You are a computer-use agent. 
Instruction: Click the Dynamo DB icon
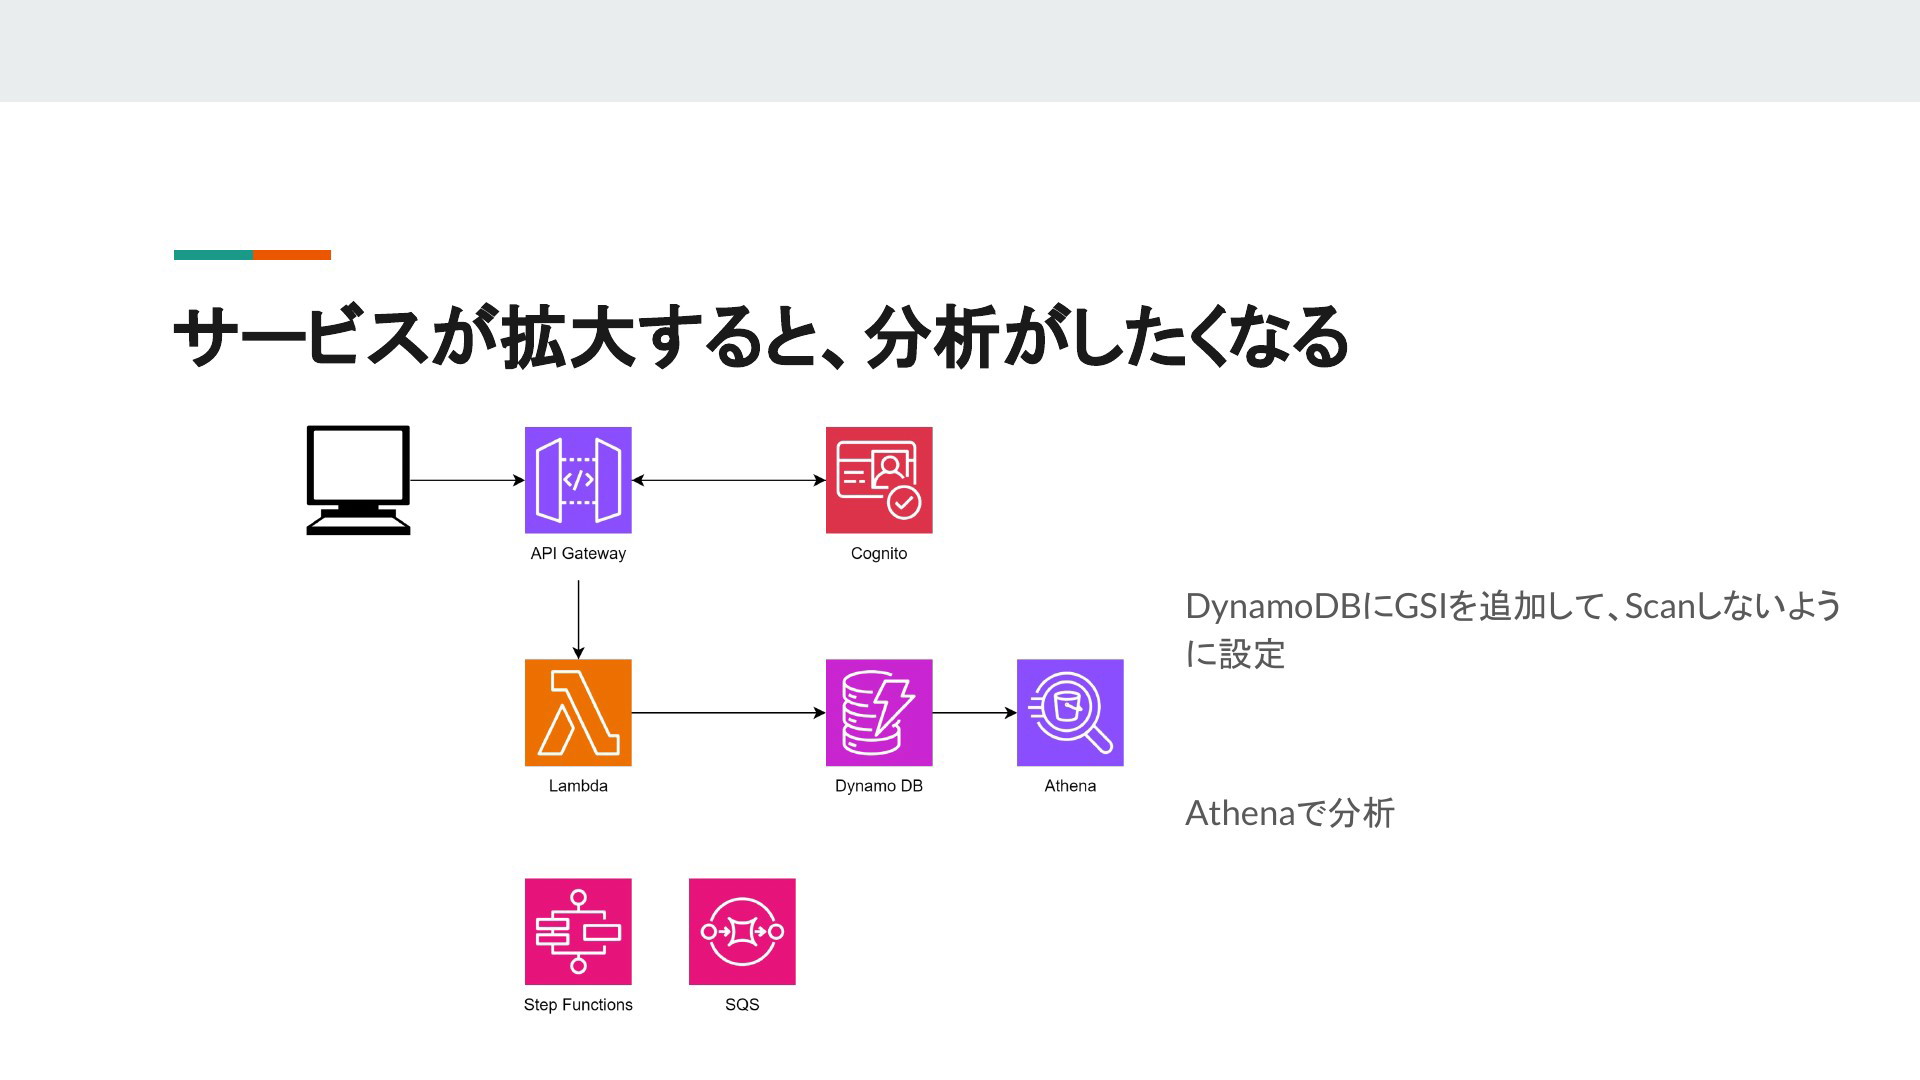pyautogui.click(x=879, y=713)
